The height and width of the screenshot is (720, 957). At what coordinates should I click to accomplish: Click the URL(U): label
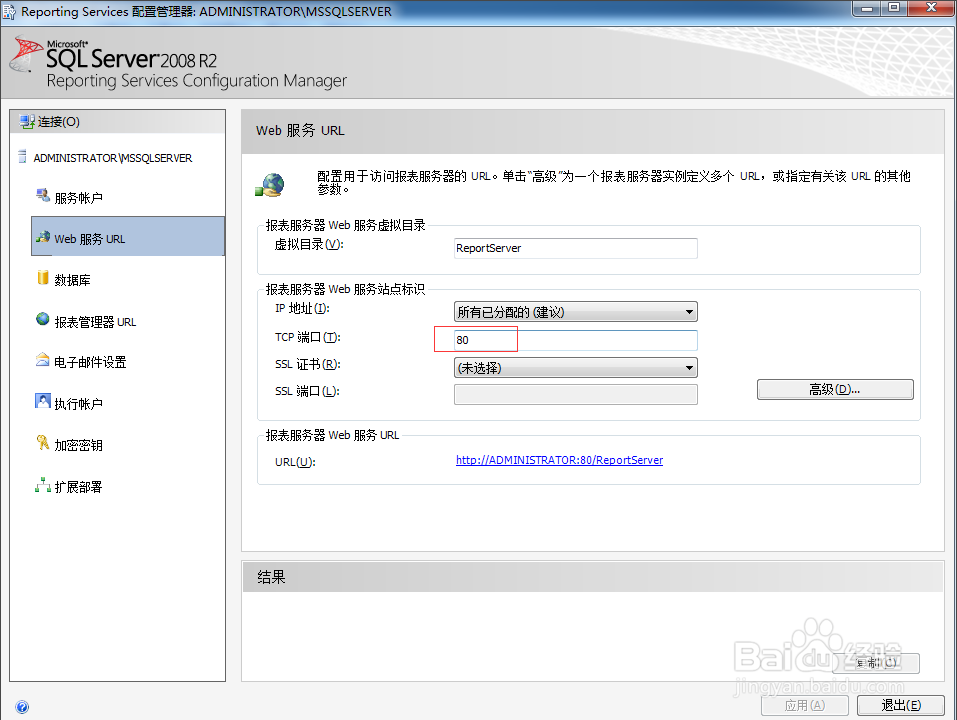295,462
